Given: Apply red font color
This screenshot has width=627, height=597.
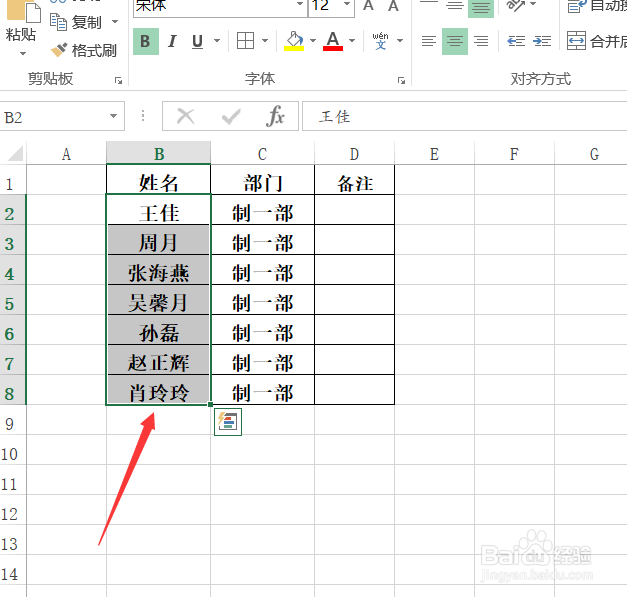Looking at the screenshot, I should pos(333,41).
